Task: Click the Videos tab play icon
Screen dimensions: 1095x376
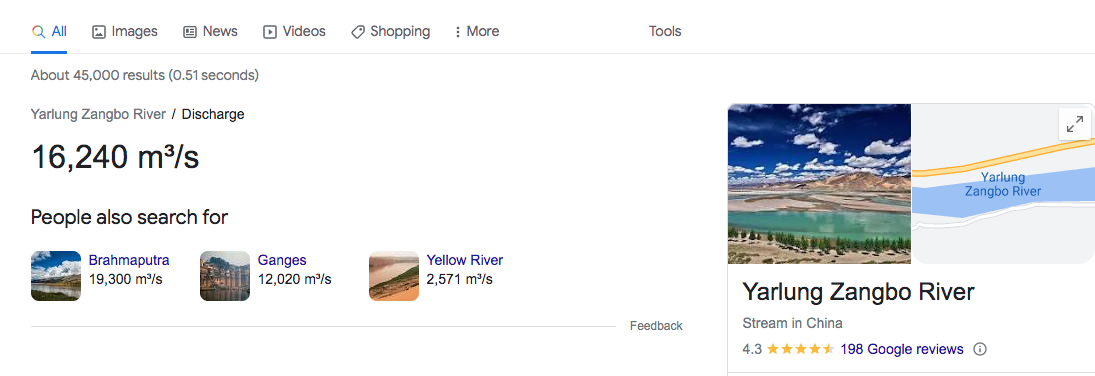Action: click(270, 31)
